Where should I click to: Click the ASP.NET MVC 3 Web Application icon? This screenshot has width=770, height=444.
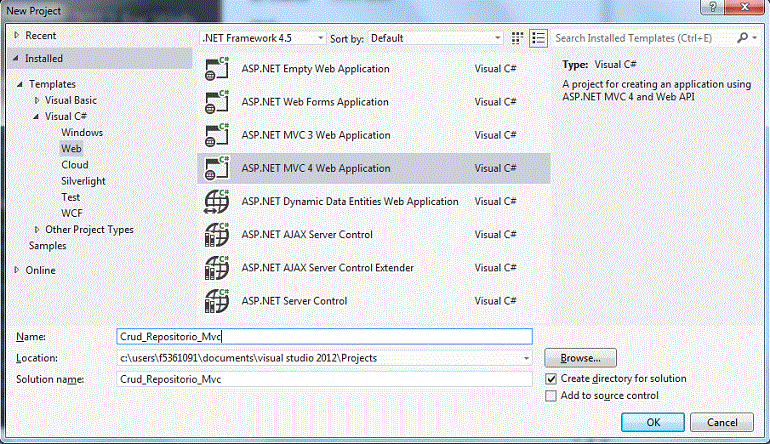click(x=217, y=135)
